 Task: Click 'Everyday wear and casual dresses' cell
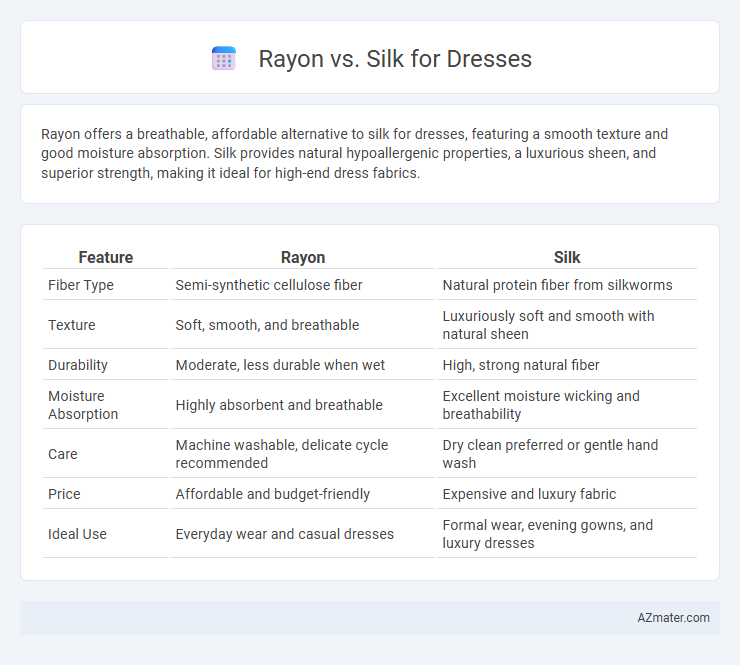[285, 534]
